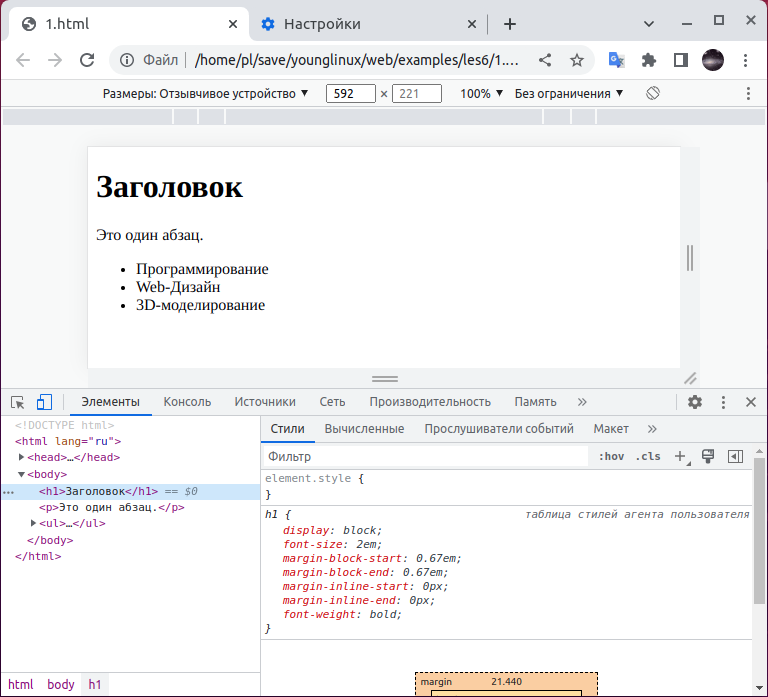The image size is (768, 697).
Task: Search open tabs with the chevron
Action: (x=648, y=24)
